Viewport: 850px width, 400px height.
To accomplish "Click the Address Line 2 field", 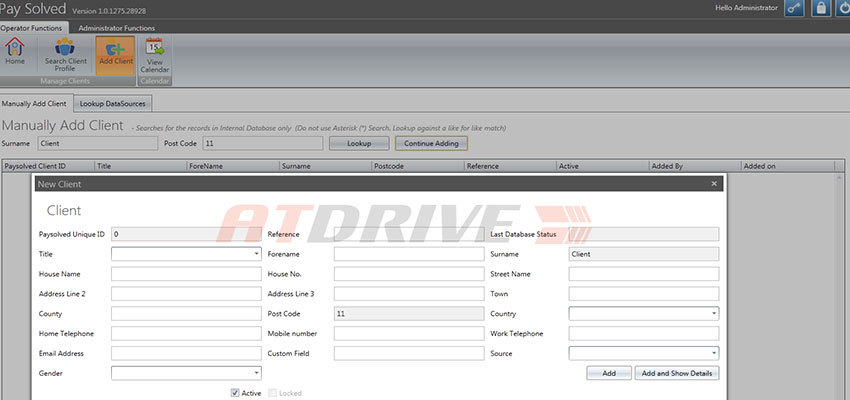I will click(186, 294).
